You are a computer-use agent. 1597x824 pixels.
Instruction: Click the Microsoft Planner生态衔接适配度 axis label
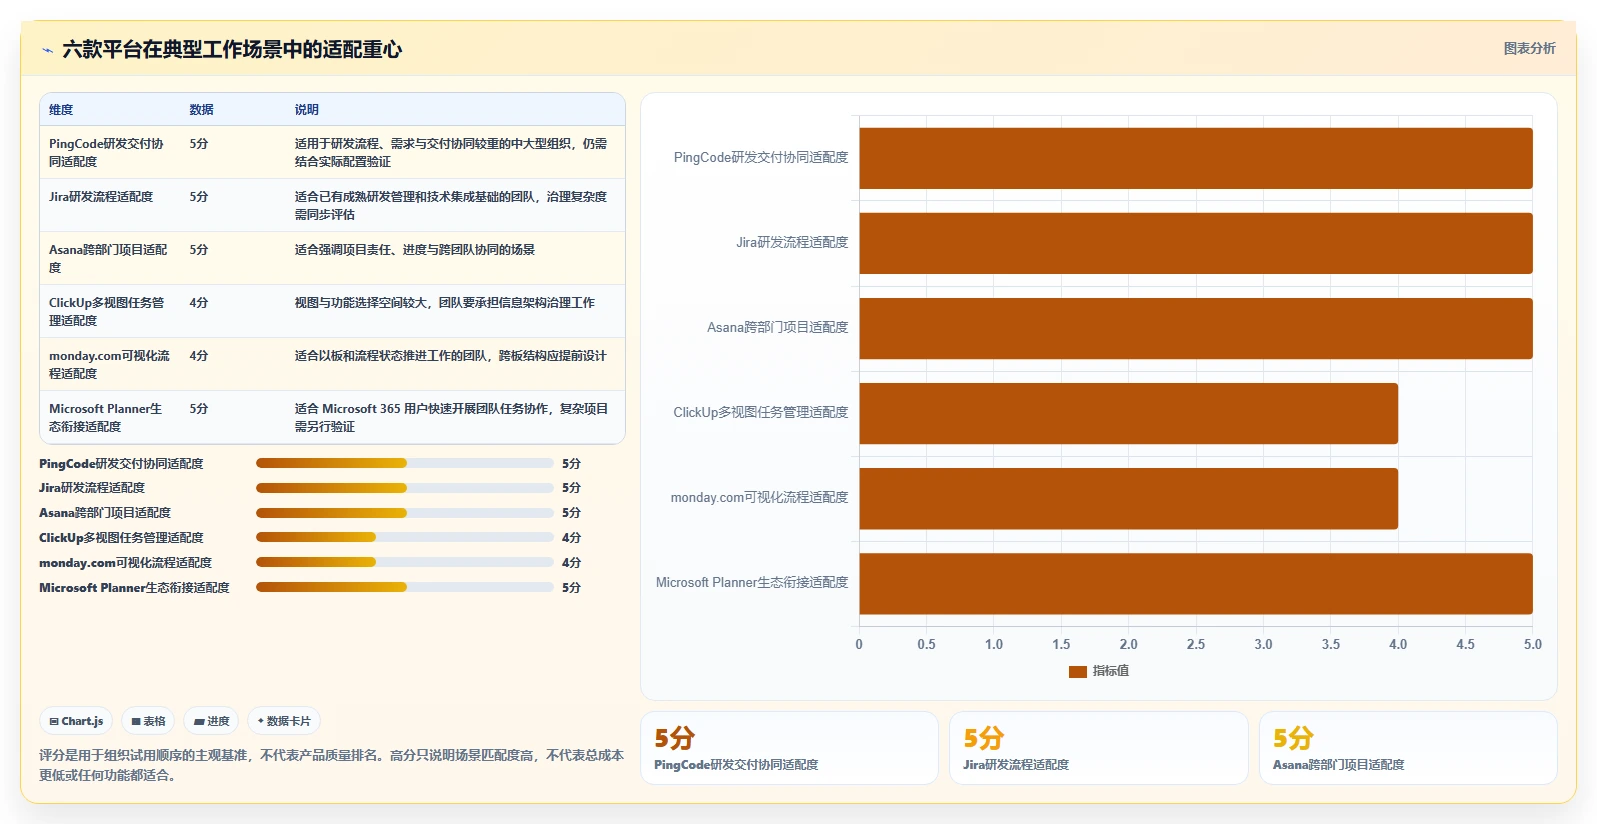[752, 583]
